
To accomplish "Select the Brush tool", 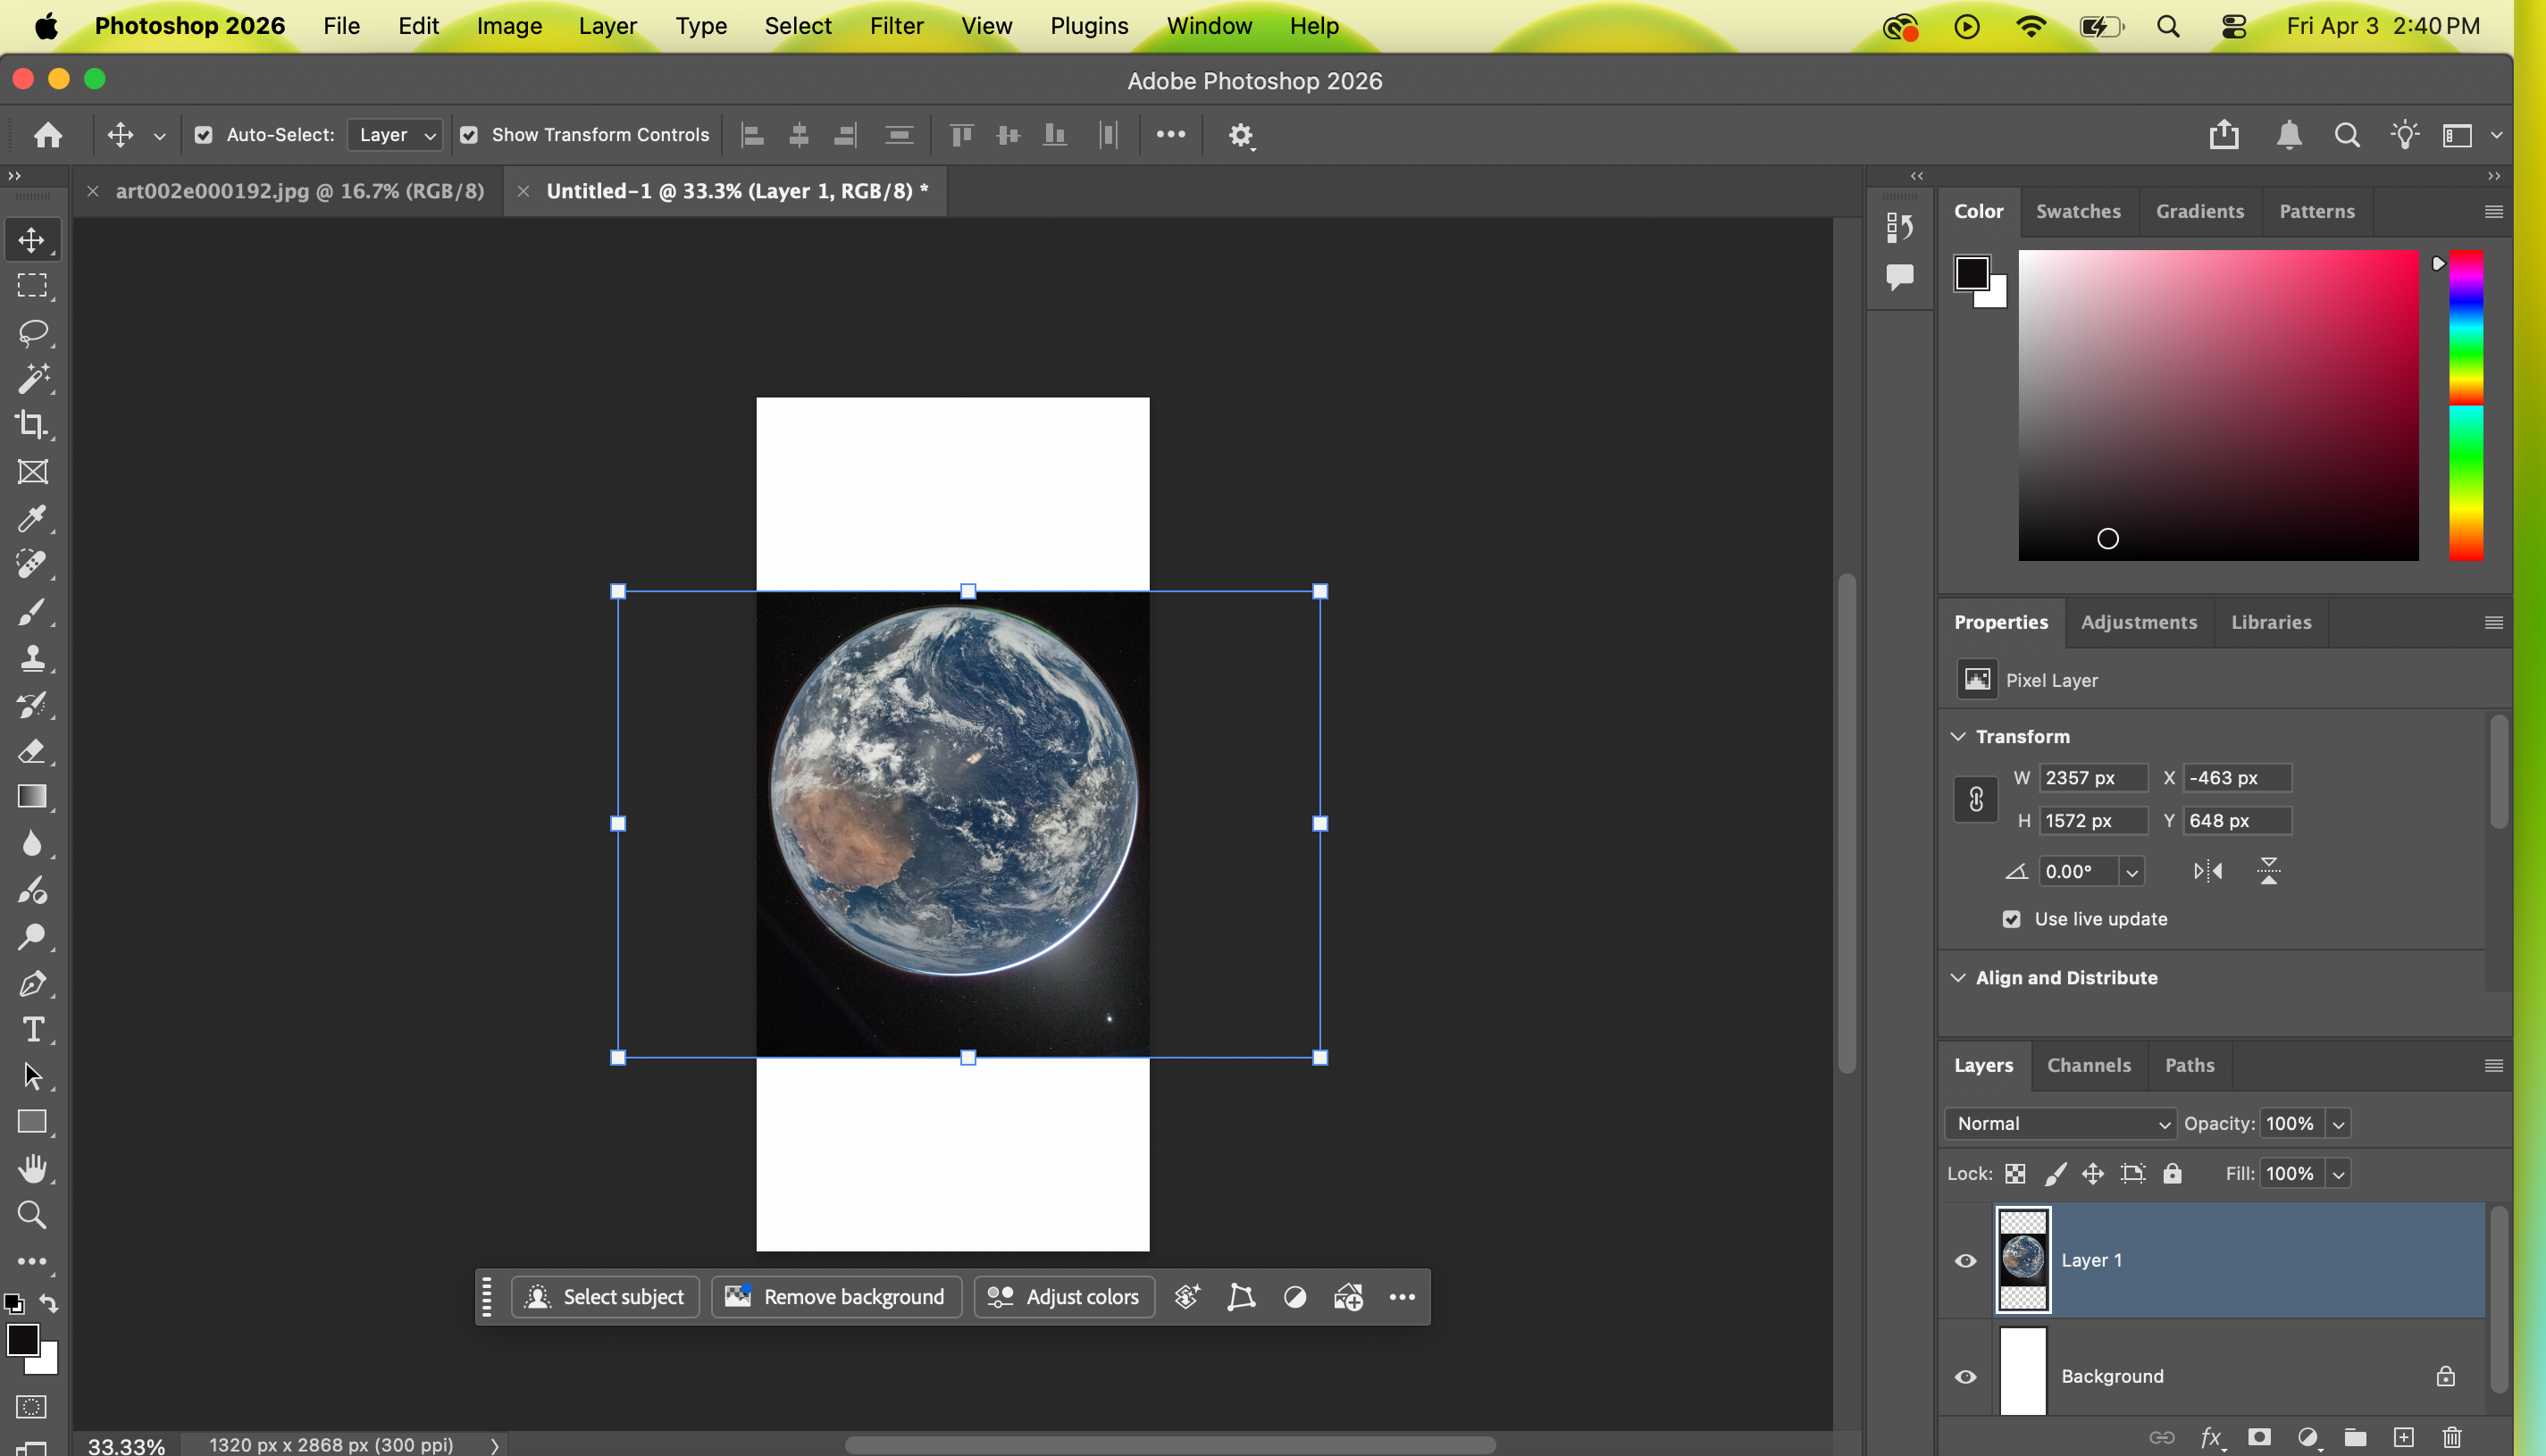I will pyautogui.click(x=33, y=612).
